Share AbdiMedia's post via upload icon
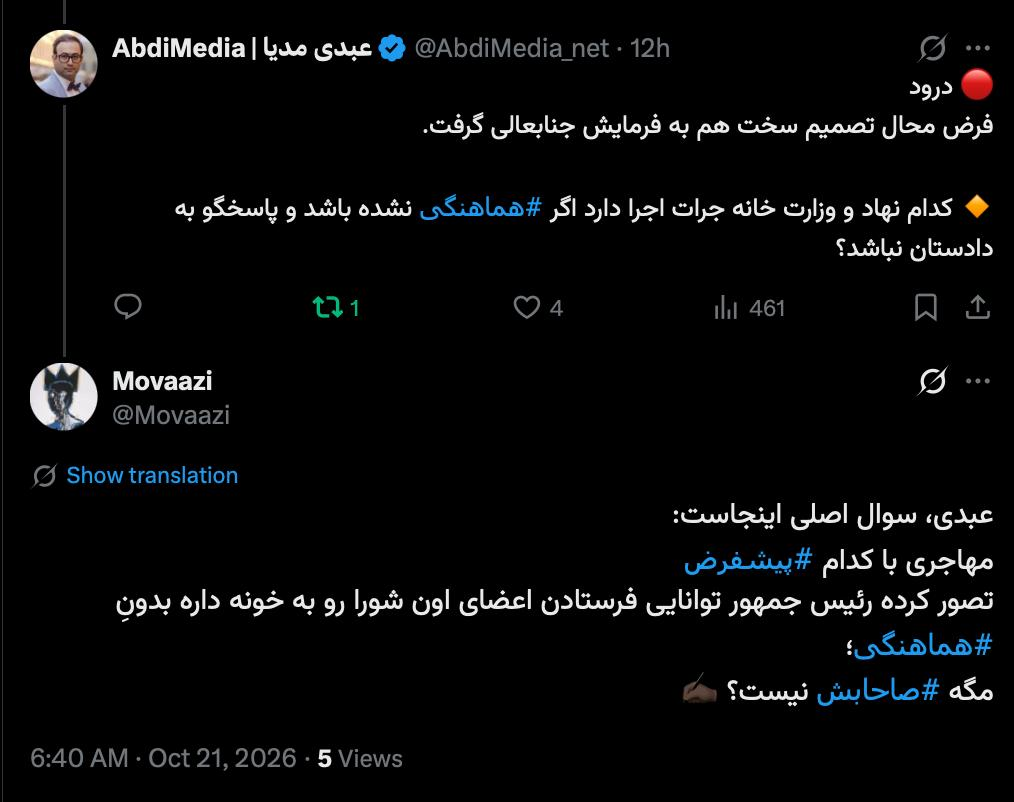 [978, 307]
